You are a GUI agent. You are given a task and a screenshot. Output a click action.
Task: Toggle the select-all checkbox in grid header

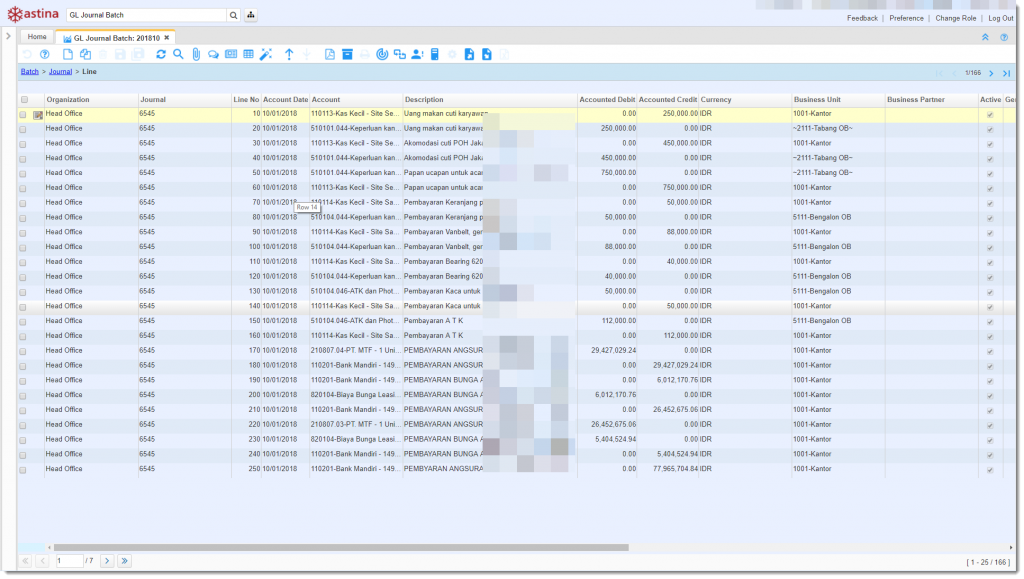click(24, 100)
